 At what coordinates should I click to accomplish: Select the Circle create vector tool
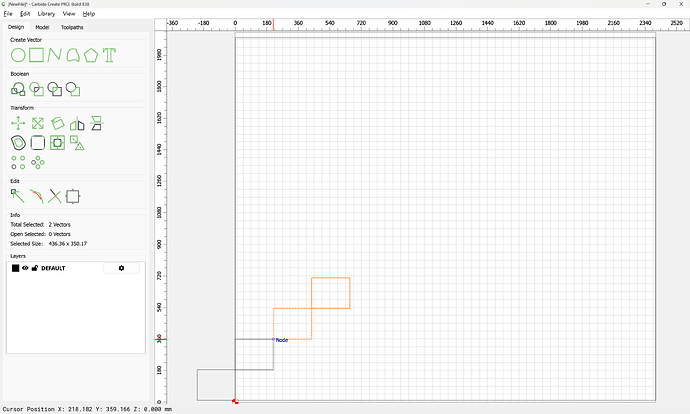pyautogui.click(x=18, y=54)
